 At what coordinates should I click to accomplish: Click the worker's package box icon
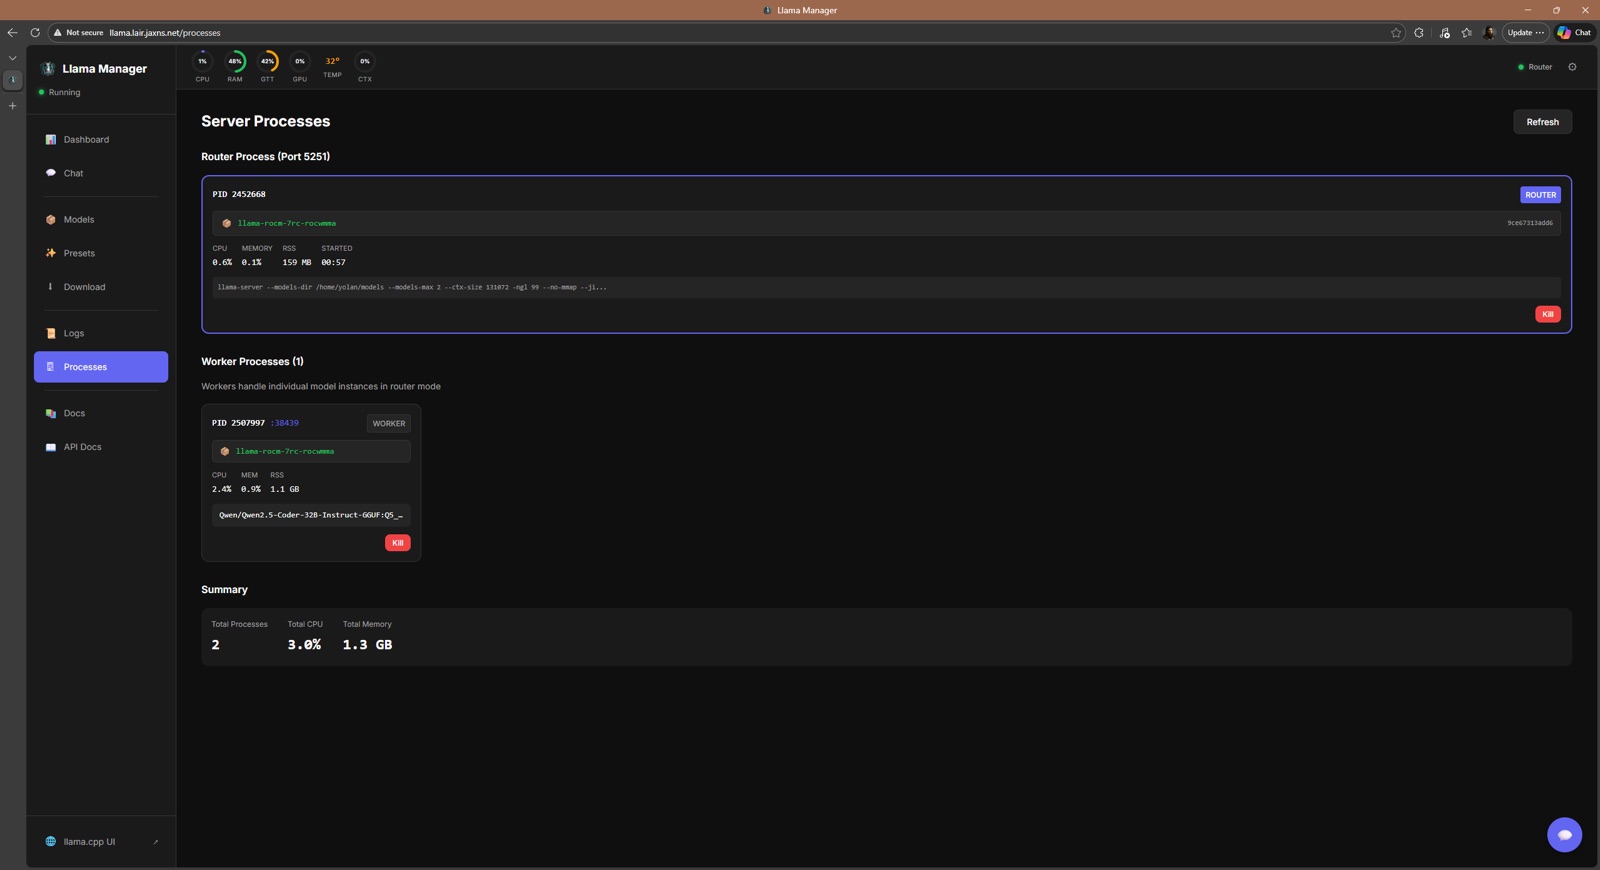pos(224,451)
